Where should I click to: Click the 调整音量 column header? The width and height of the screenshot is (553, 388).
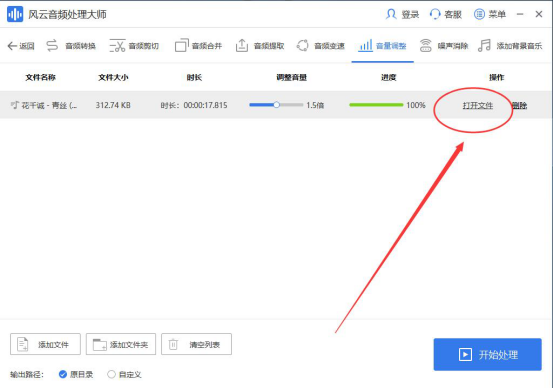click(292, 77)
